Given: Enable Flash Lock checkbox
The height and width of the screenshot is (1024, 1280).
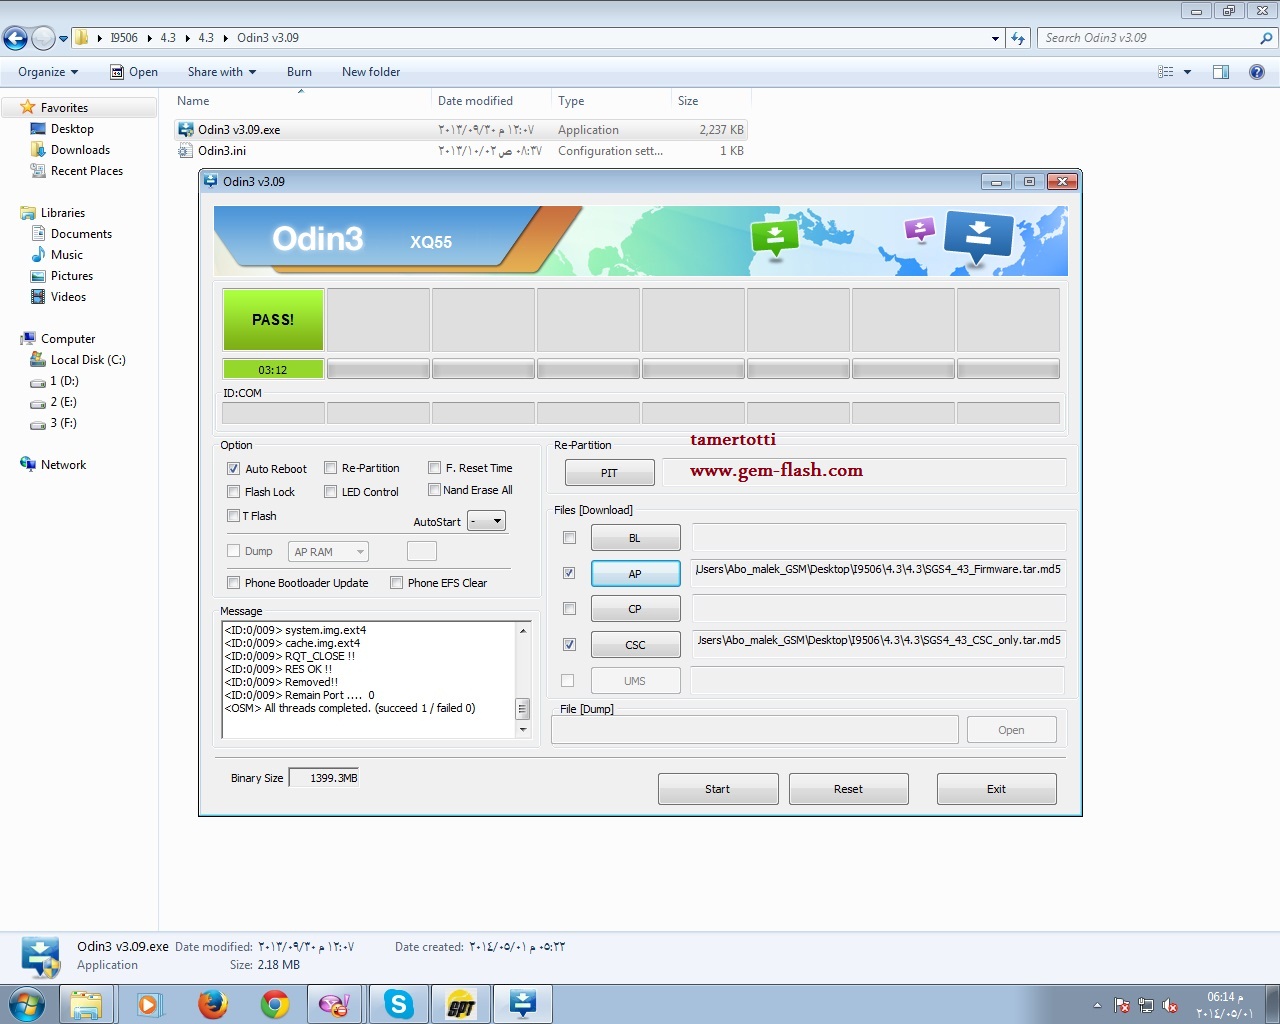Looking at the screenshot, I should pyautogui.click(x=233, y=492).
